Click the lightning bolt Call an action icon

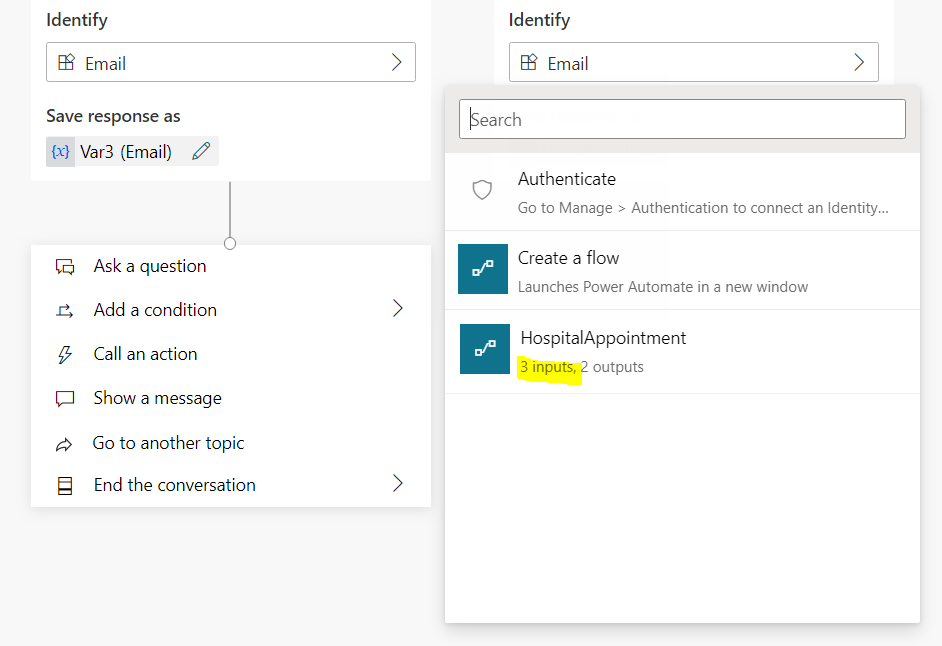click(65, 355)
